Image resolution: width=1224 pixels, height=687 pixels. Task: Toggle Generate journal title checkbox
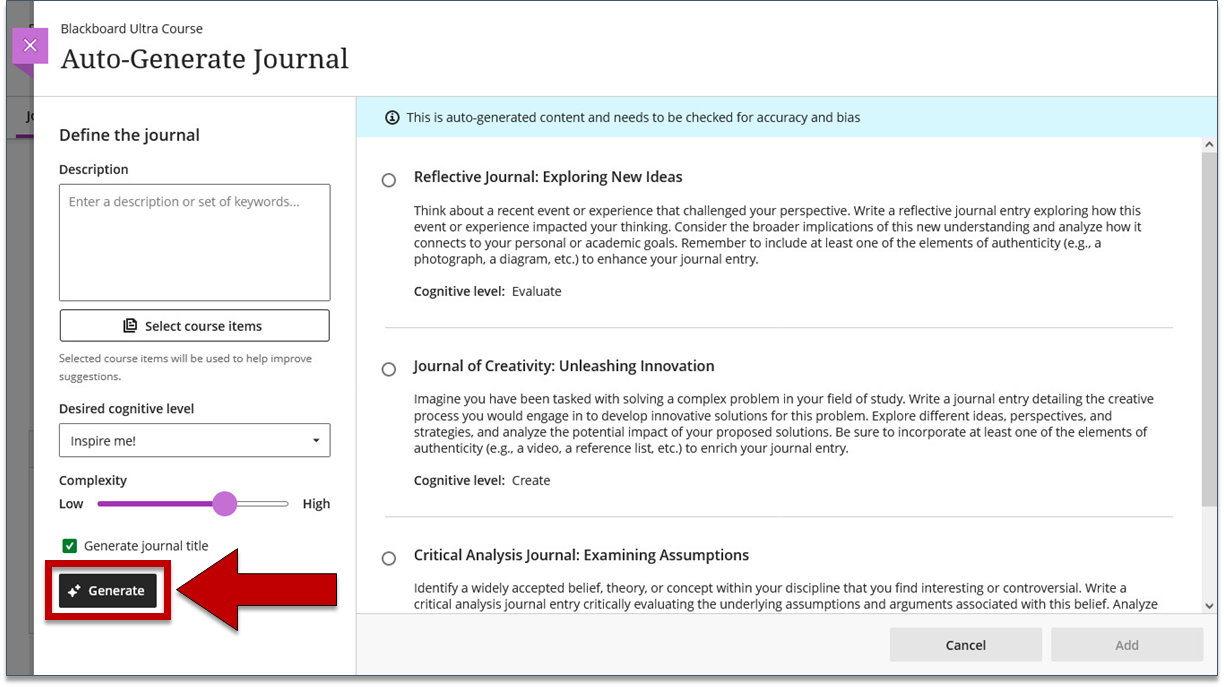(70, 546)
